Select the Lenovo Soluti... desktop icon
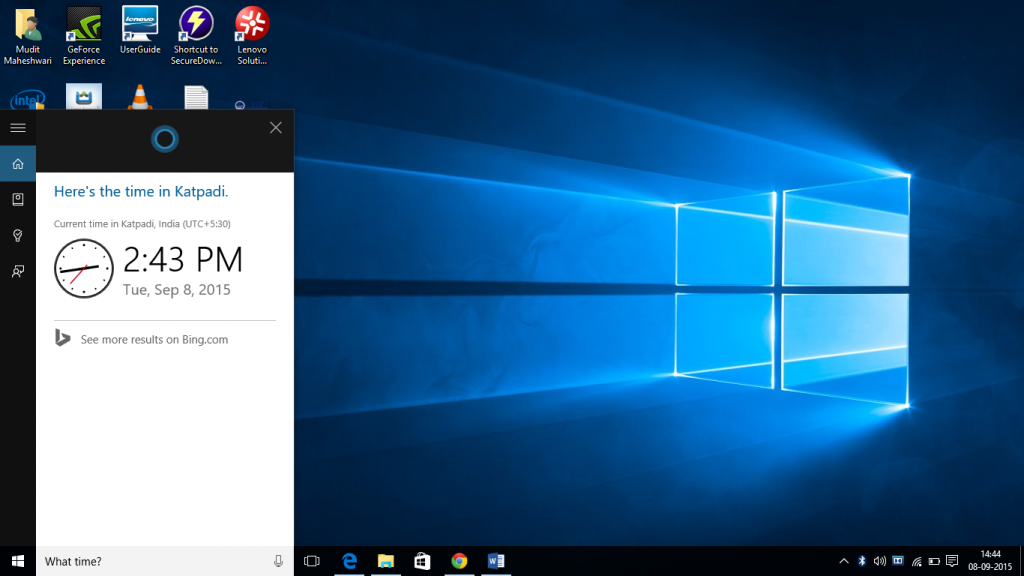 click(252, 37)
